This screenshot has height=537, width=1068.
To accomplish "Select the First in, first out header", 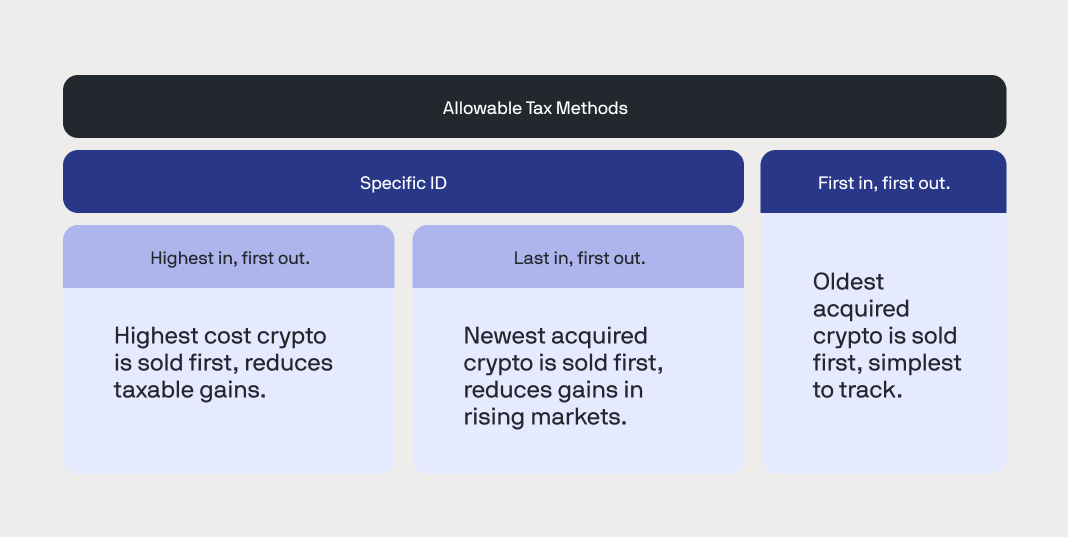I will [x=883, y=183].
